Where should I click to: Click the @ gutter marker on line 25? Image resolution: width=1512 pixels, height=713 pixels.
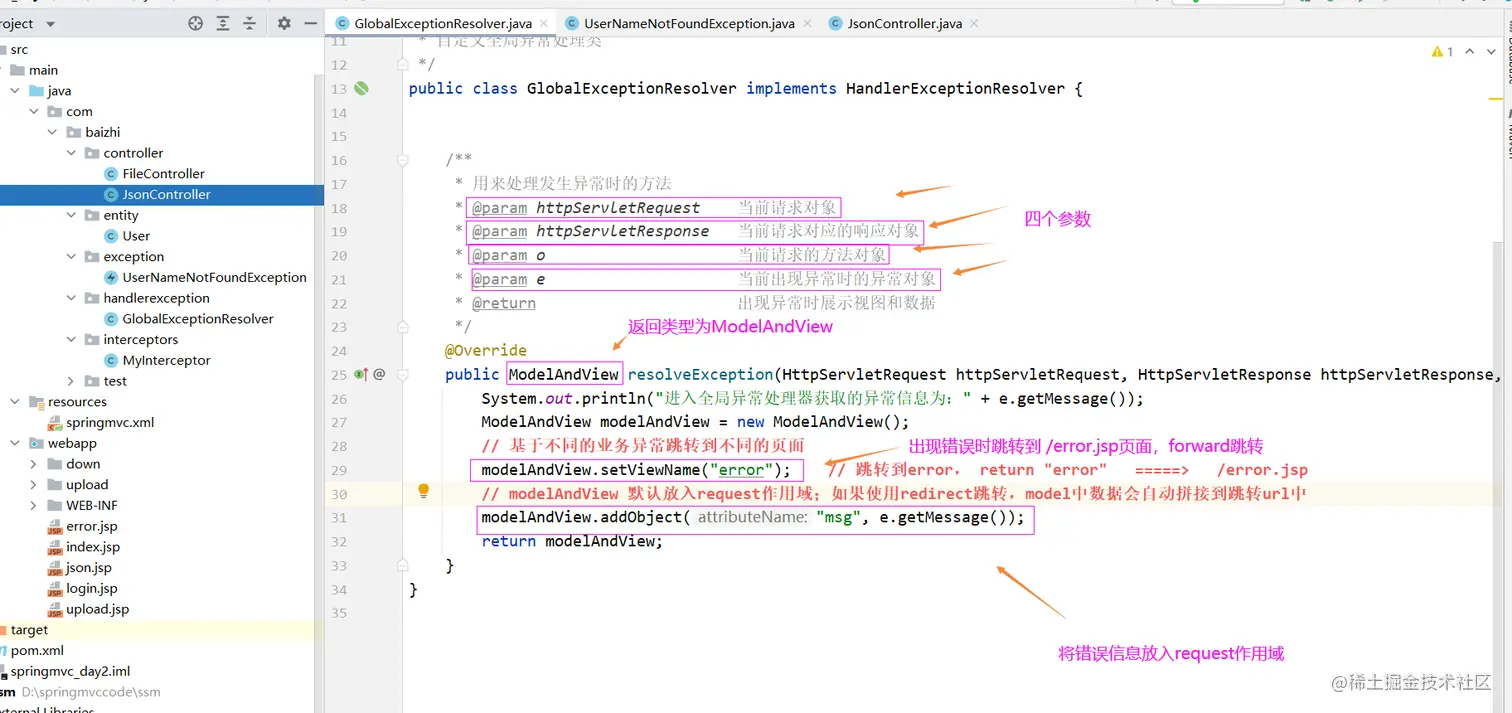[379, 374]
